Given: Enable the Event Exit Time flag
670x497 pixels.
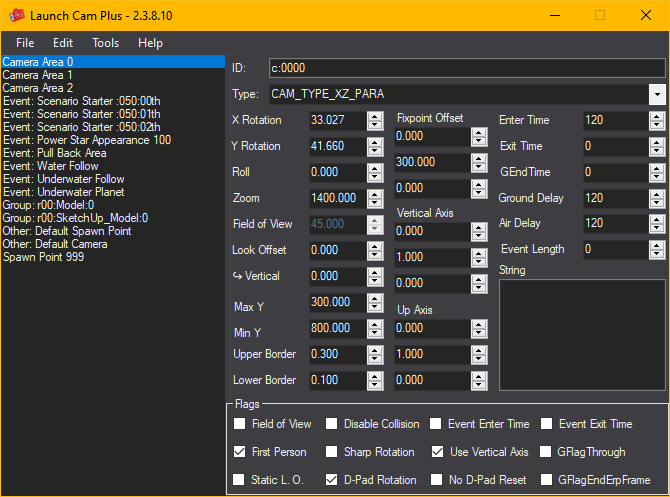Looking at the screenshot, I should click(547, 423).
